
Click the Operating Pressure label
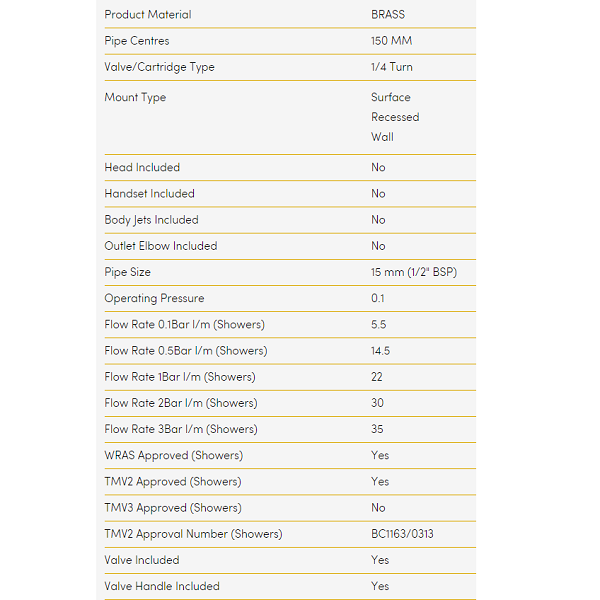tap(154, 298)
